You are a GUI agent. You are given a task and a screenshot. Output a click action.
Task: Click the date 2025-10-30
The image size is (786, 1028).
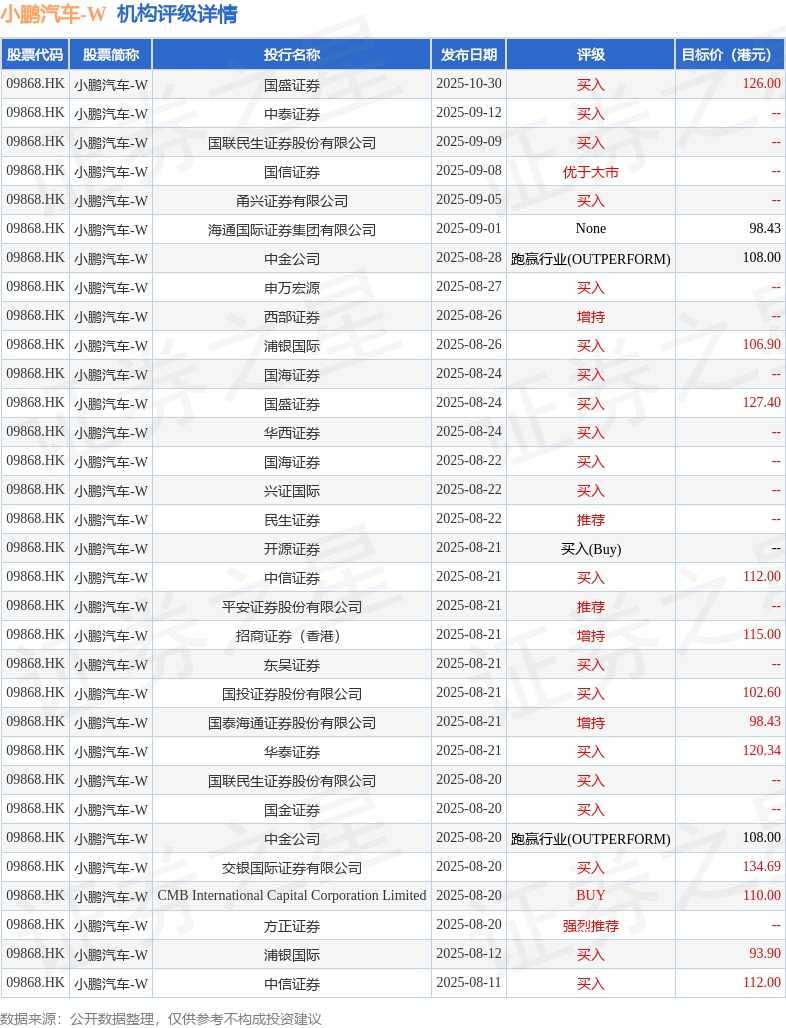click(469, 84)
